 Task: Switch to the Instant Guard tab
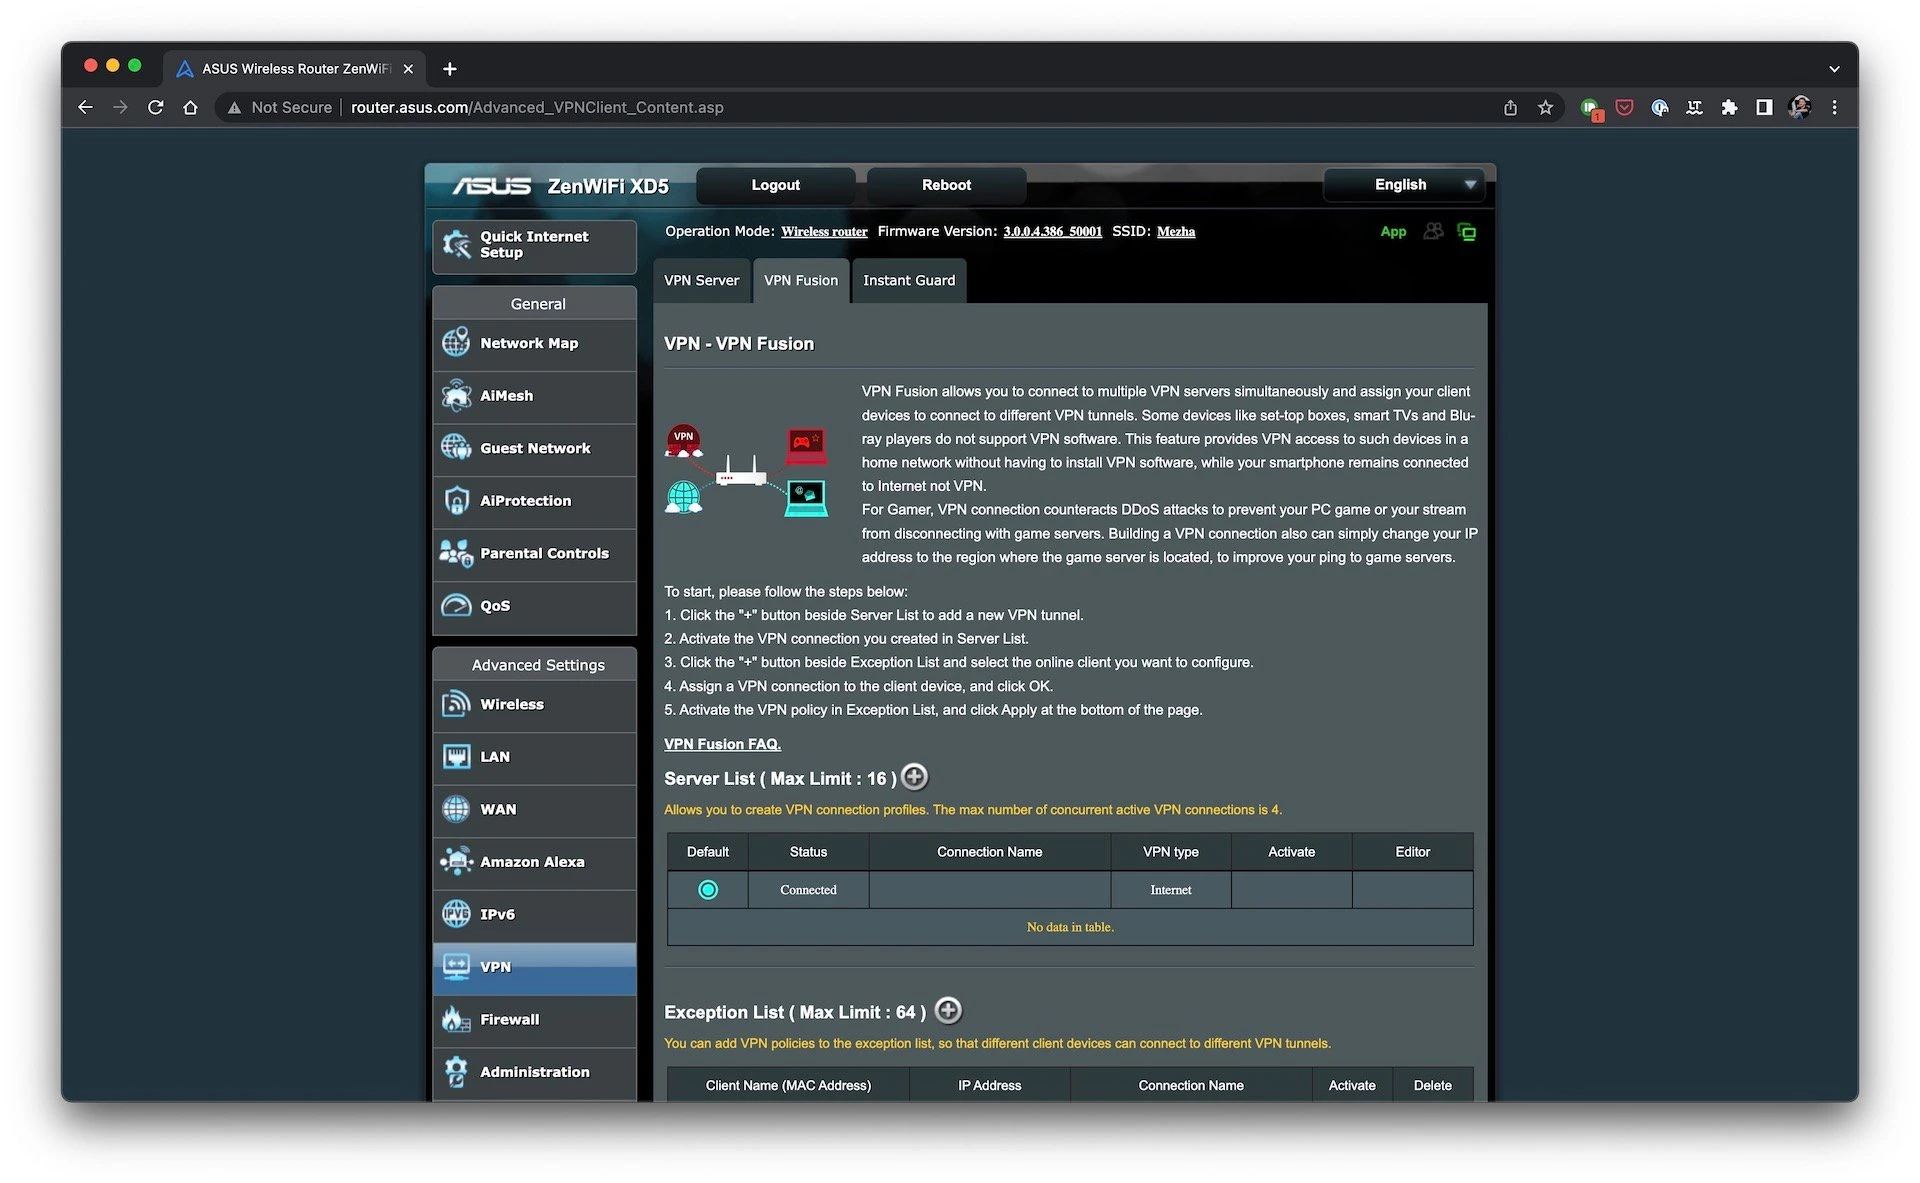pyautogui.click(x=909, y=280)
